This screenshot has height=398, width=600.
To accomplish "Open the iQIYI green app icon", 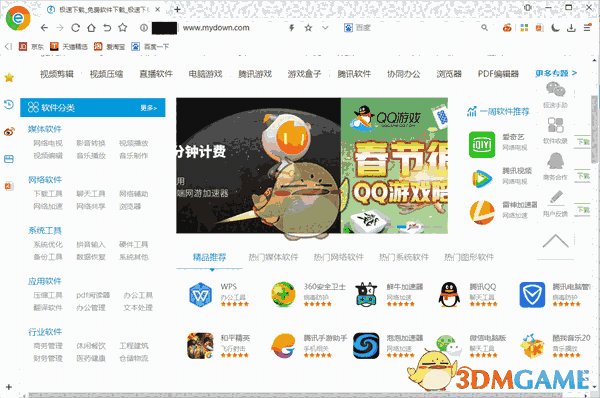I will [482, 145].
